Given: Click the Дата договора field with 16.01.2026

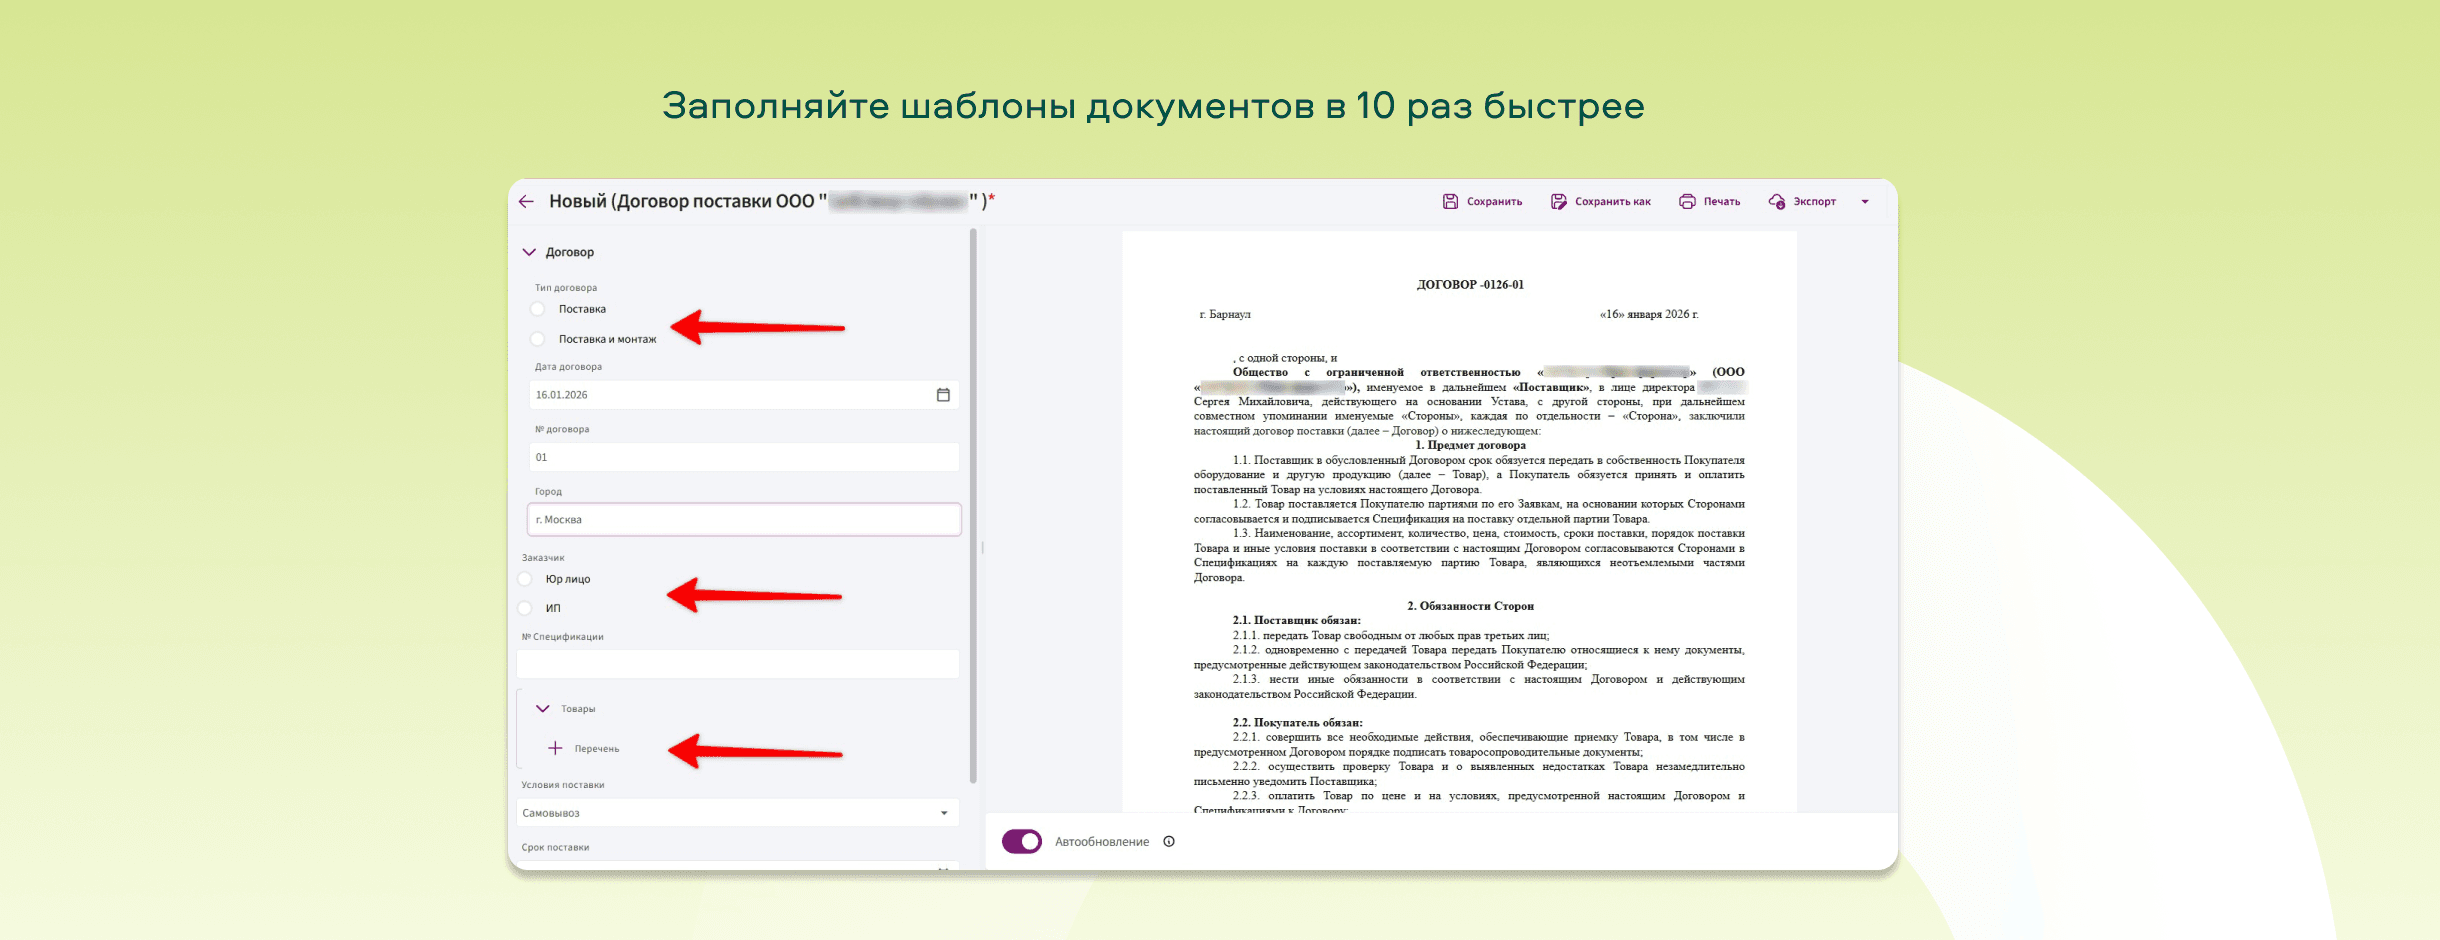Looking at the screenshot, I should pos(743,395).
